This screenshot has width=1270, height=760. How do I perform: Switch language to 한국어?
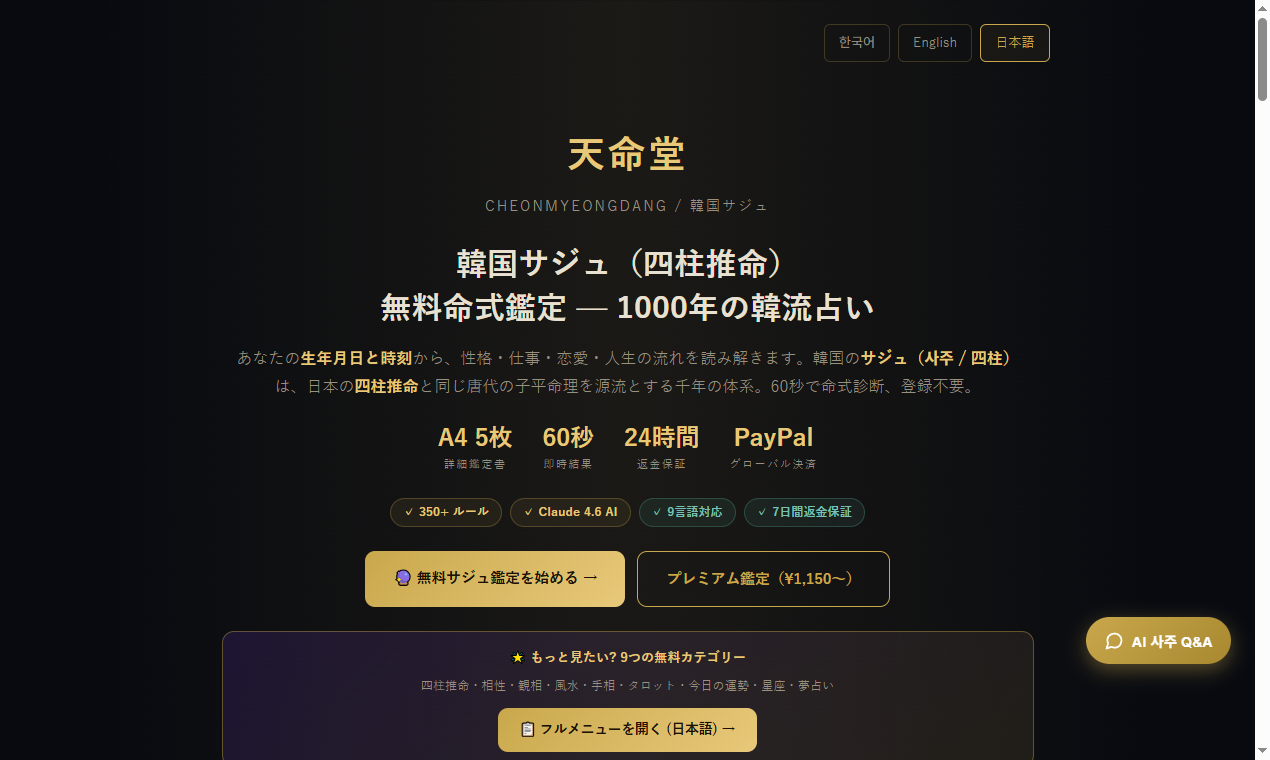[856, 43]
